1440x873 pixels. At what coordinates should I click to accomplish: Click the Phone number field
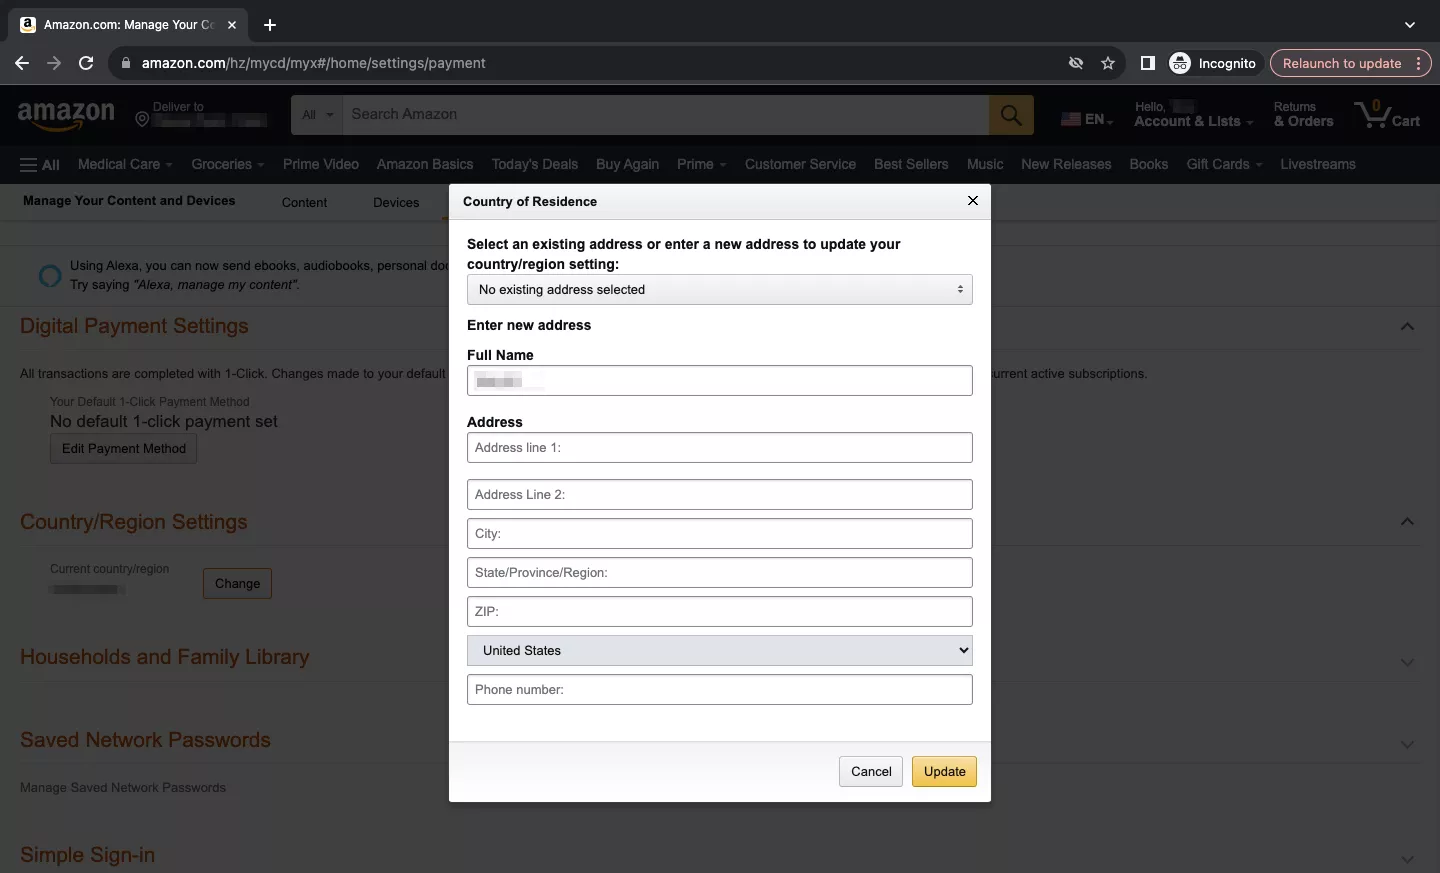tap(720, 689)
